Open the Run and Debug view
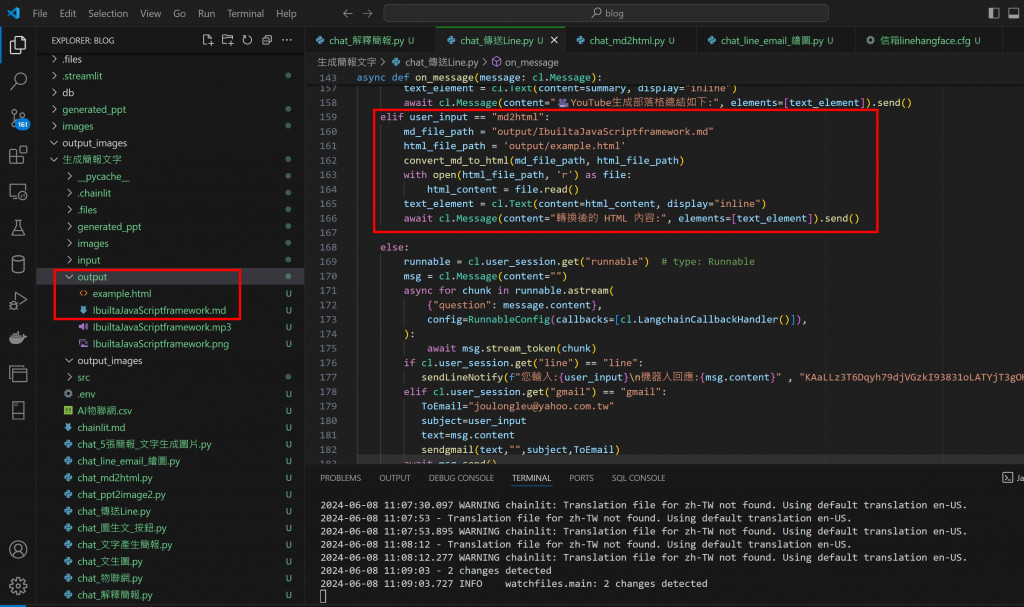Viewport: 1024px width, 607px height. (x=18, y=301)
